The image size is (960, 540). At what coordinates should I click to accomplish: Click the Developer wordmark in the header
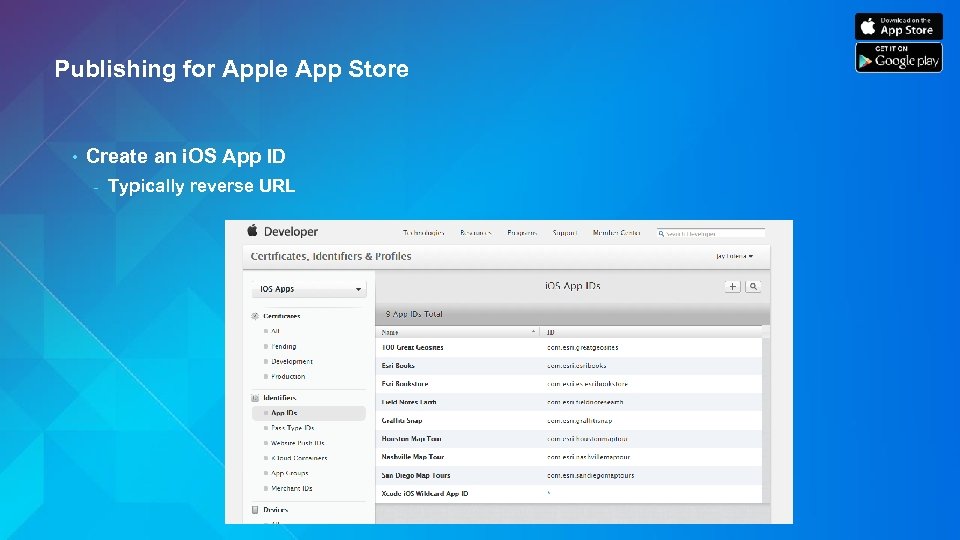(291, 231)
